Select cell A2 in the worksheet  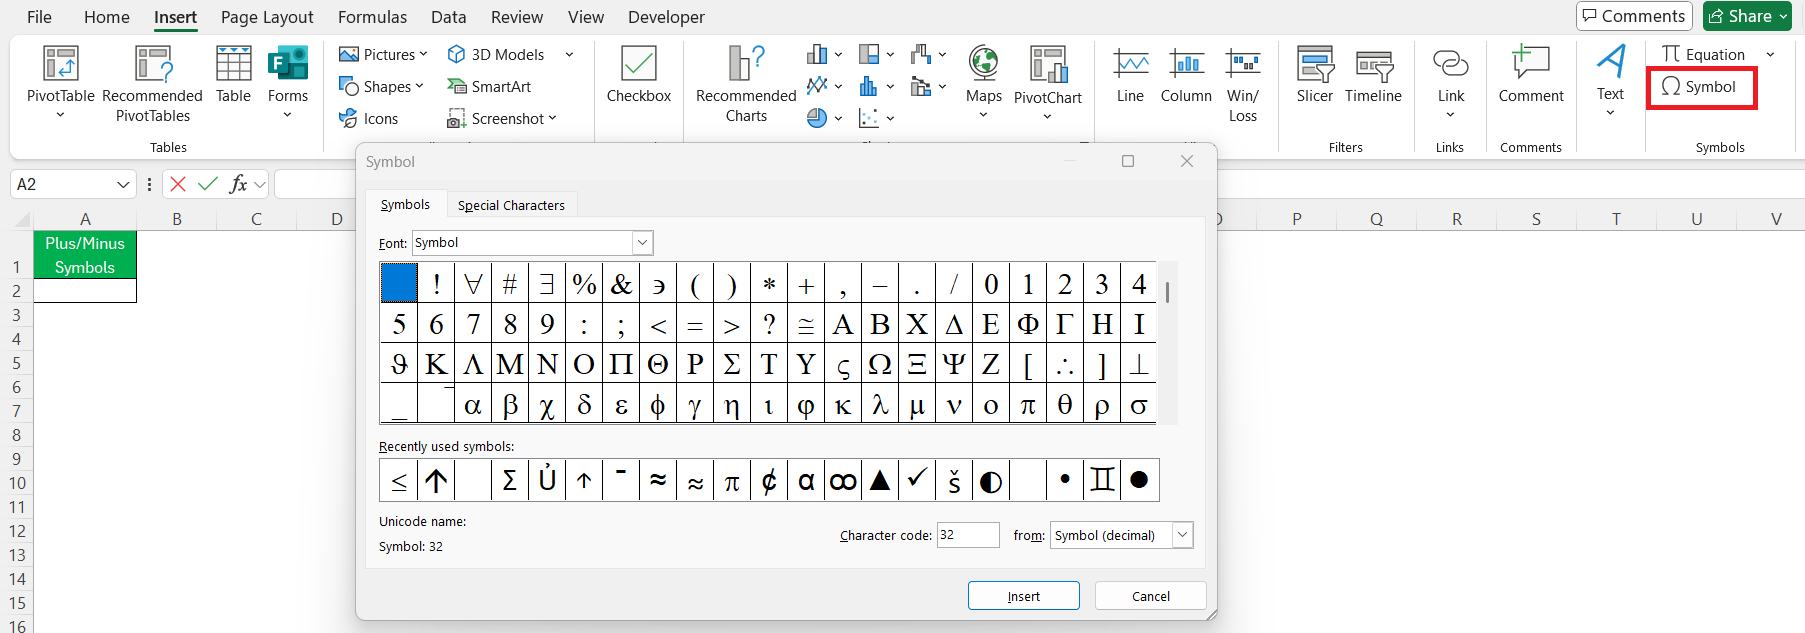click(85, 291)
